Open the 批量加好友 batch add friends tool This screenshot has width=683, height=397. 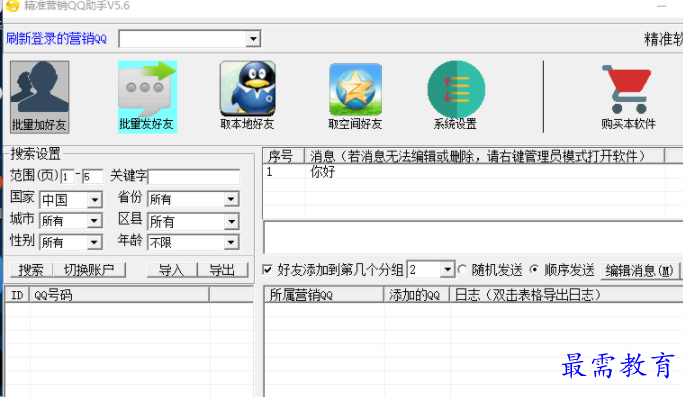[40, 97]
